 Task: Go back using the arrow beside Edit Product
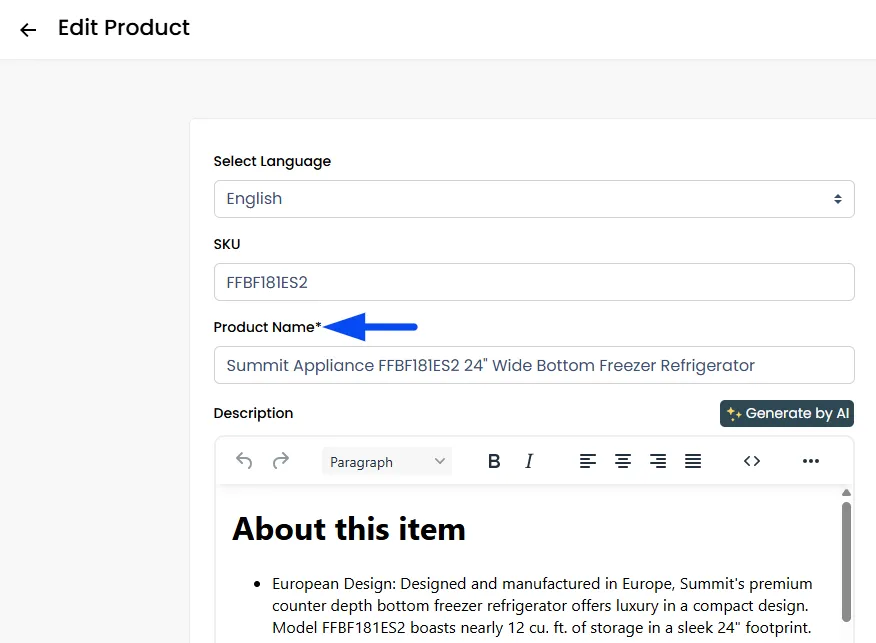point(28,30)
